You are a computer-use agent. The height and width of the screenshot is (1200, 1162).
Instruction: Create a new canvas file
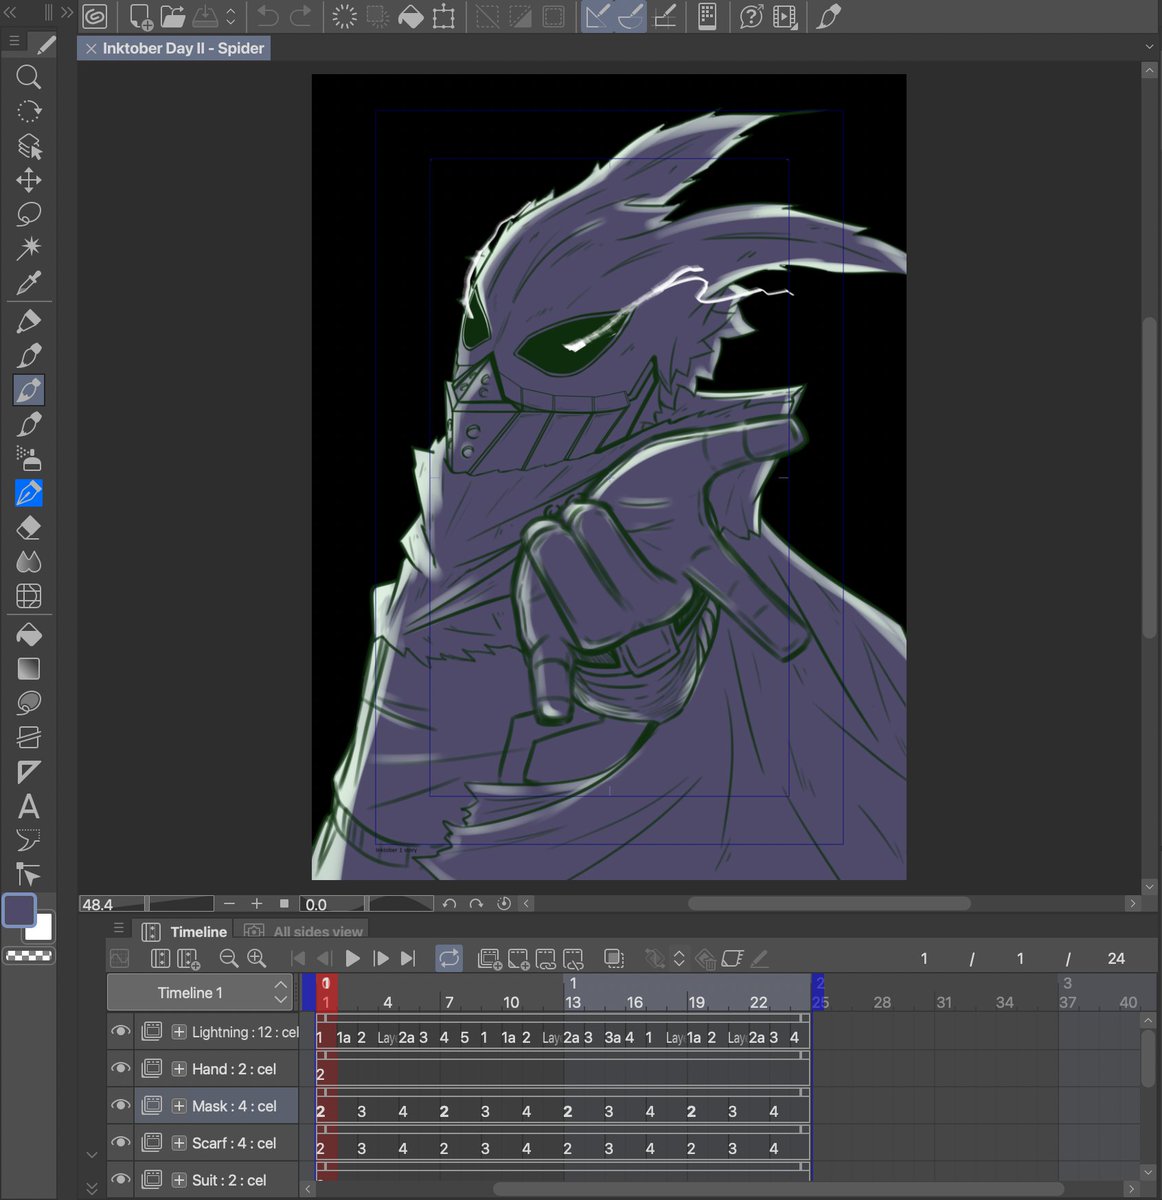click(141, 16)
